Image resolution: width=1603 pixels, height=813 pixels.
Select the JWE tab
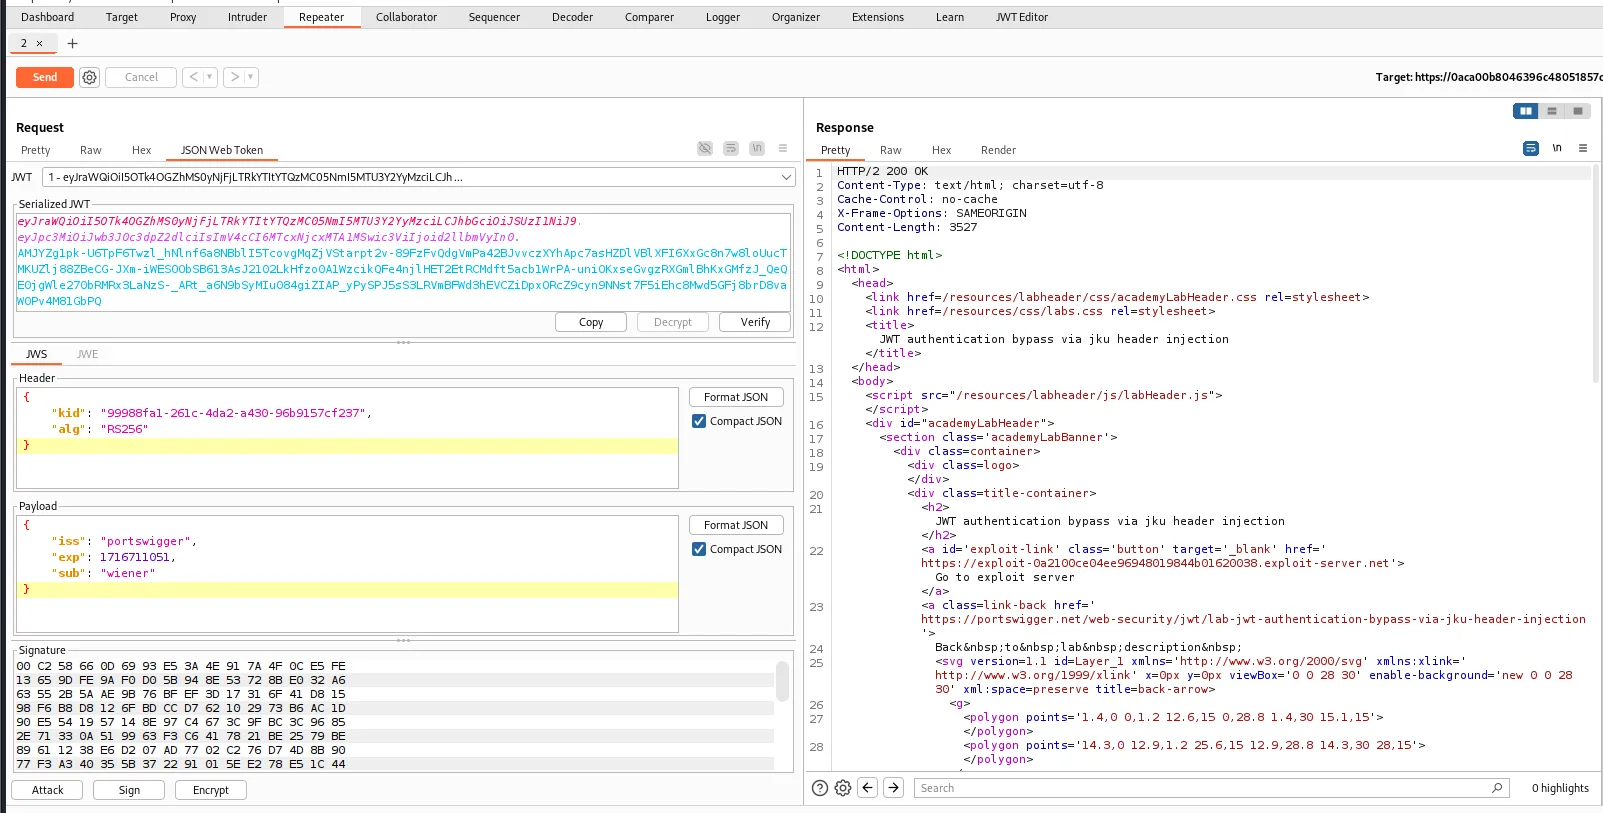(88, 354)
